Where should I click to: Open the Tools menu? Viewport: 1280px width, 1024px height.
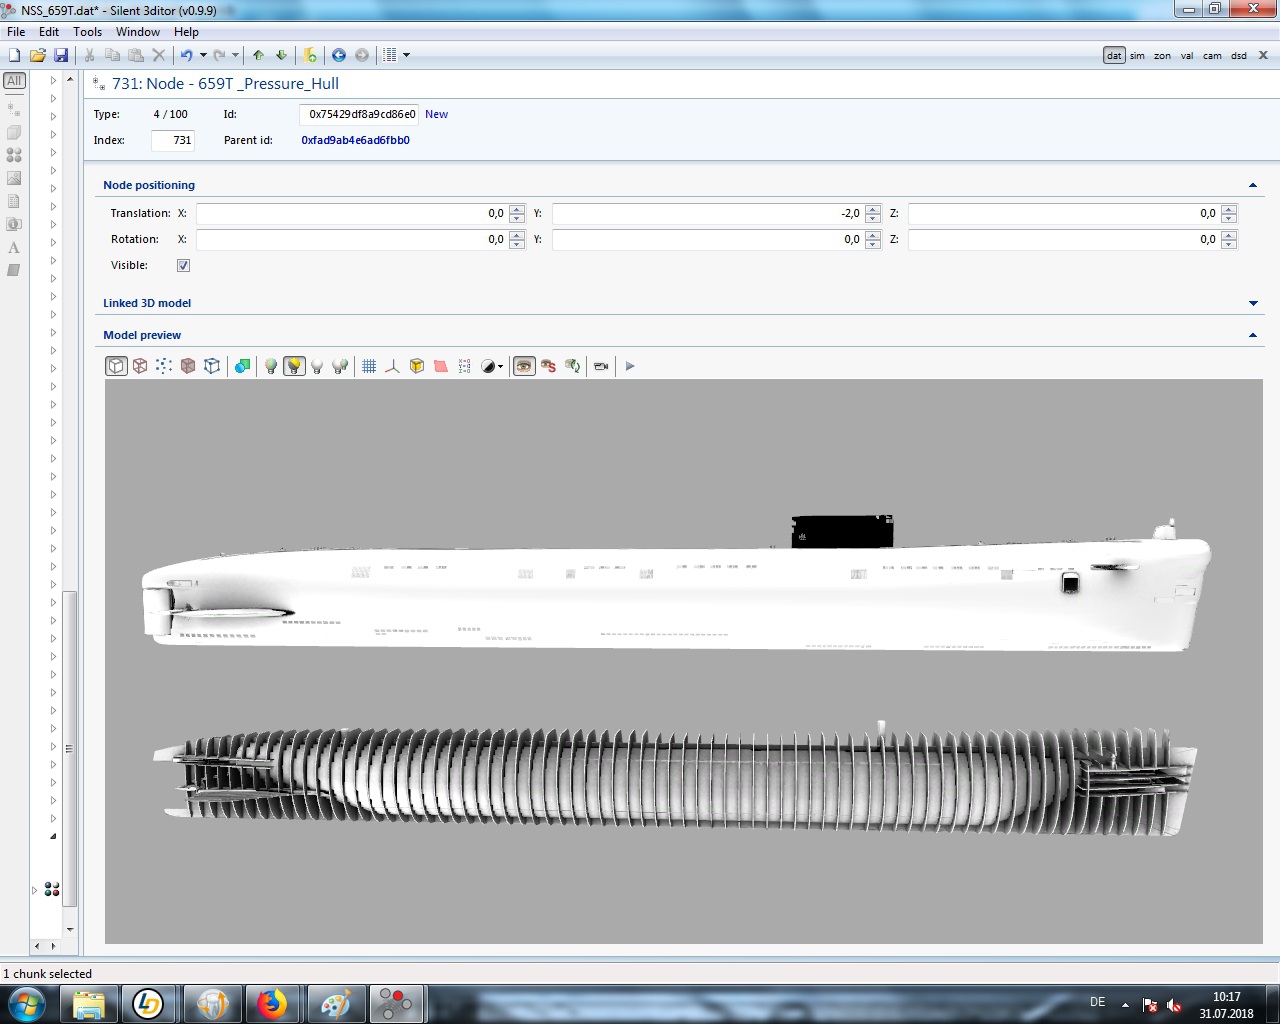click(88, 32)
